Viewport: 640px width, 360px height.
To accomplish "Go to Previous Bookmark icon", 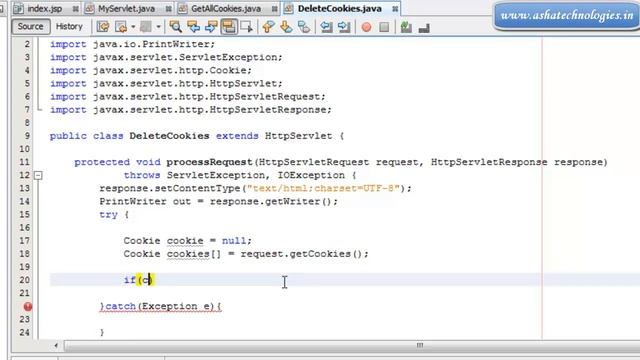I will tap(268, 27).
